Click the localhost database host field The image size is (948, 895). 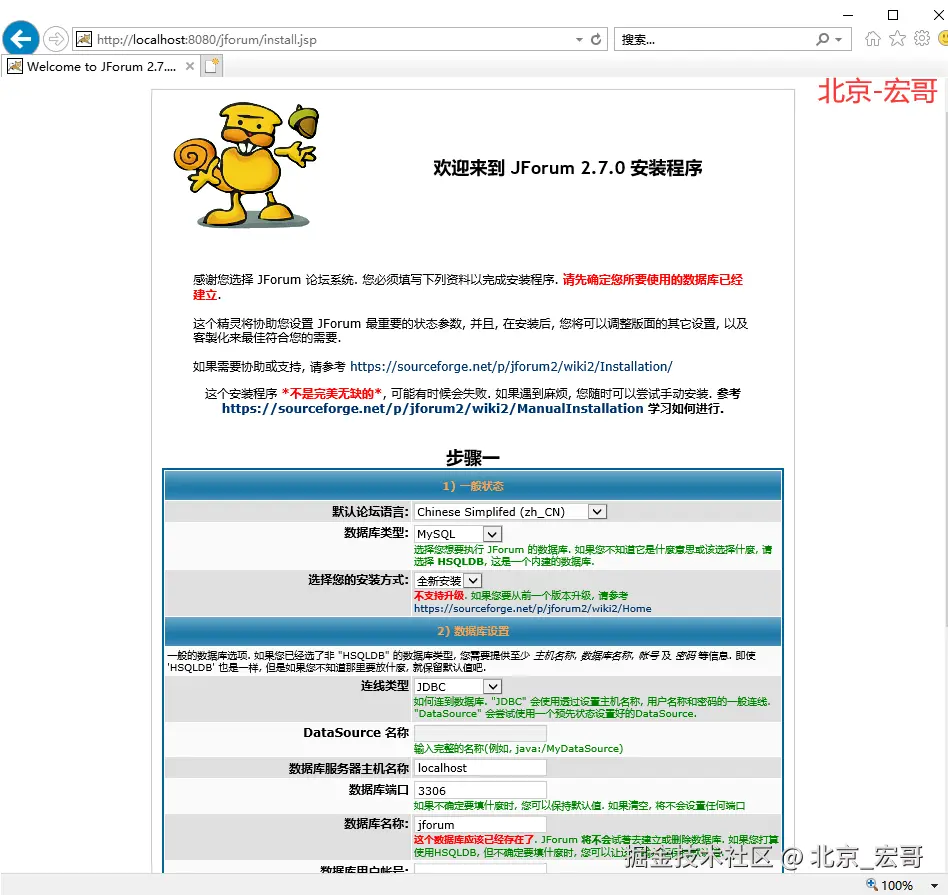click(480, 768)
